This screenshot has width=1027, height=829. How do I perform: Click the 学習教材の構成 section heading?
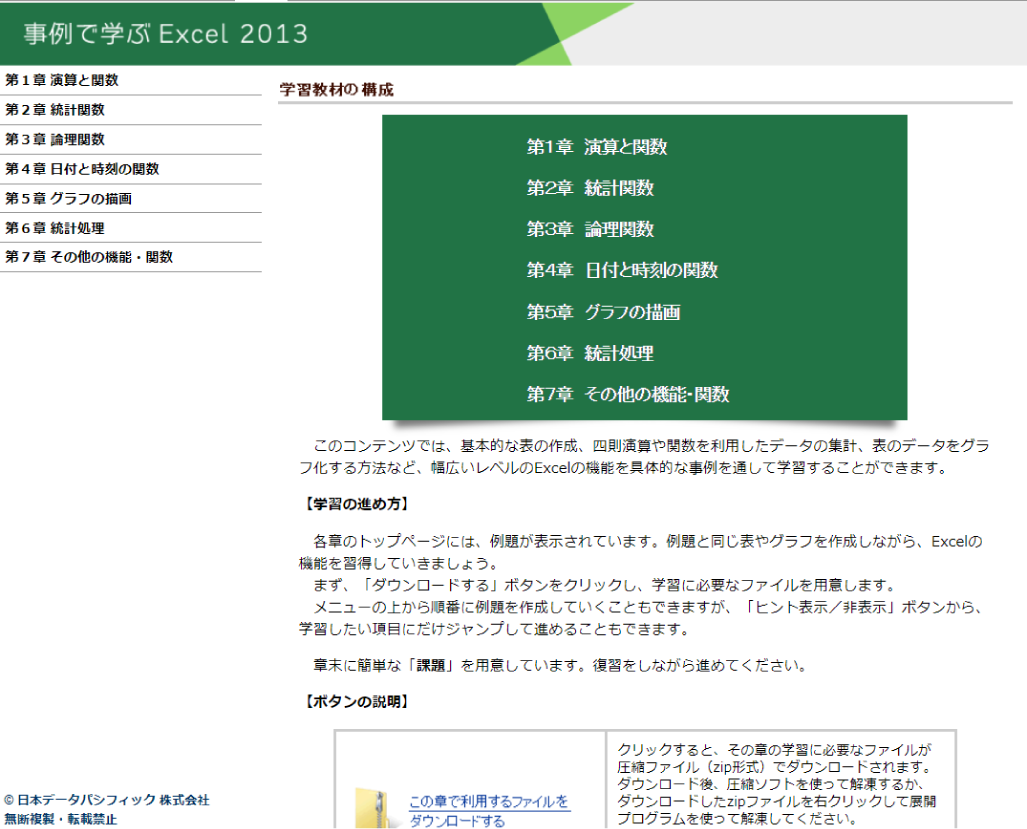click(x=336, y=90)
